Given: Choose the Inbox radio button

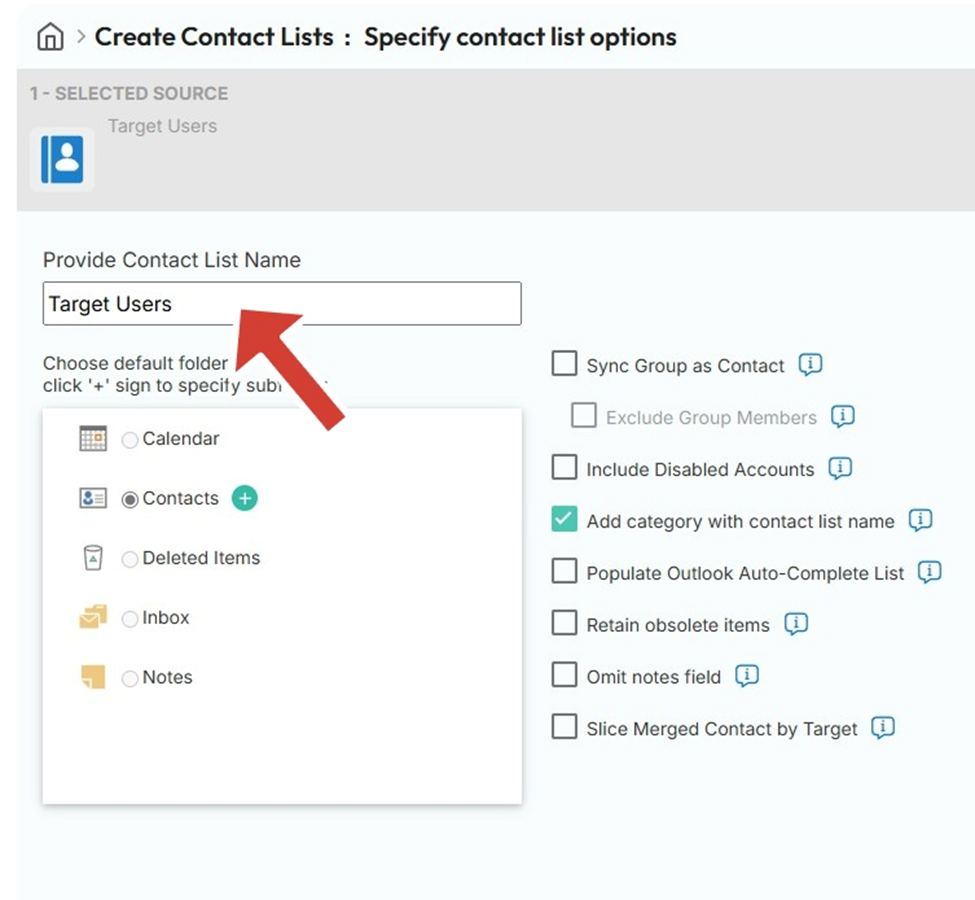Looking at the screenshot, I should [129, 619].
